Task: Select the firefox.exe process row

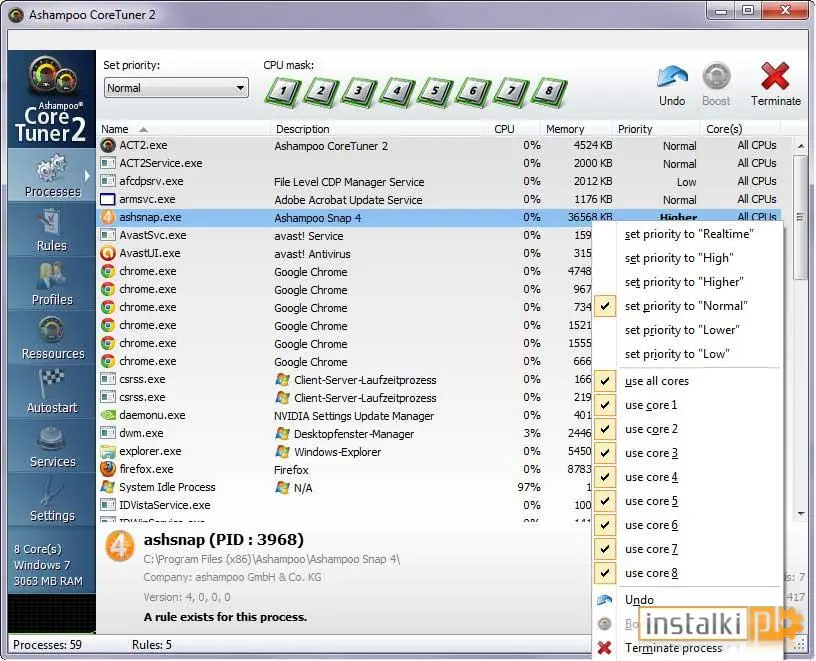Action: tap(343, 469)
